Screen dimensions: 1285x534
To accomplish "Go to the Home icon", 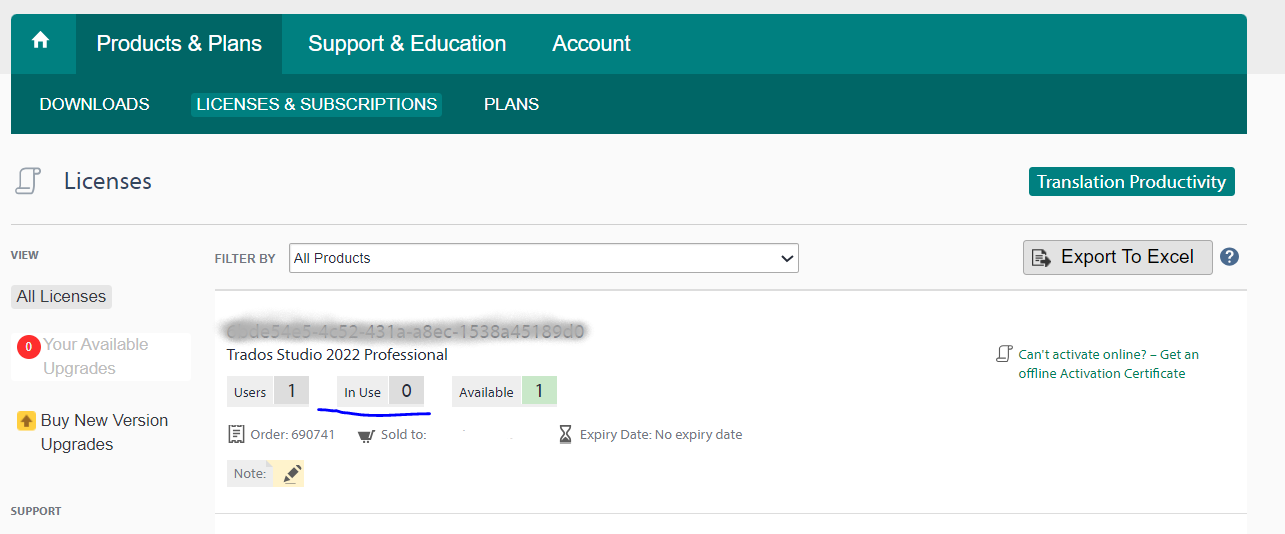I will coord(41,41).
